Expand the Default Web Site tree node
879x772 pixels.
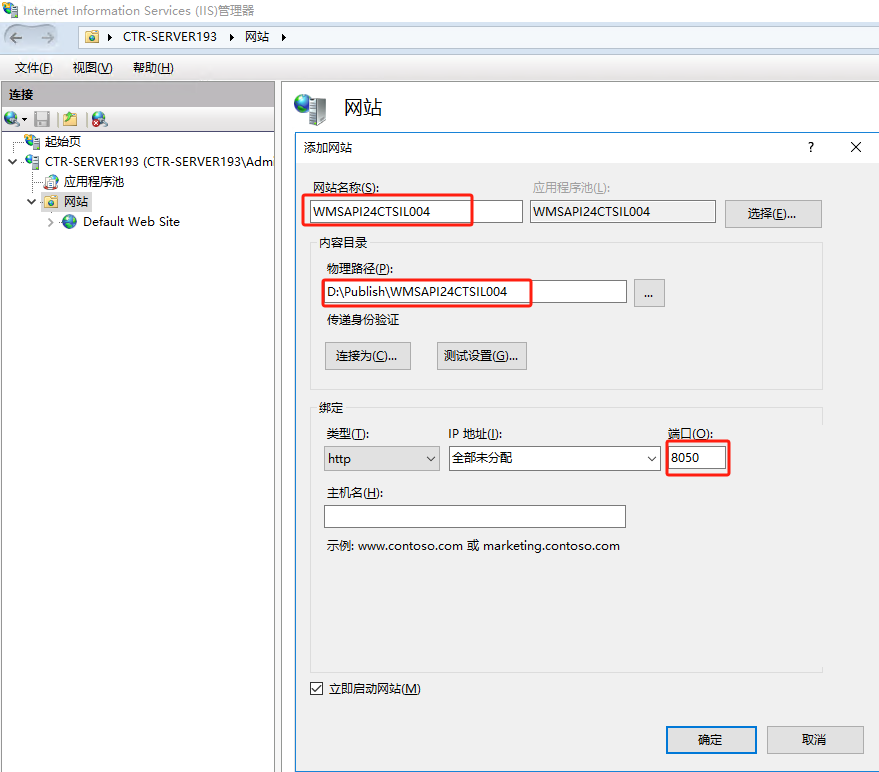pos(51,222)
